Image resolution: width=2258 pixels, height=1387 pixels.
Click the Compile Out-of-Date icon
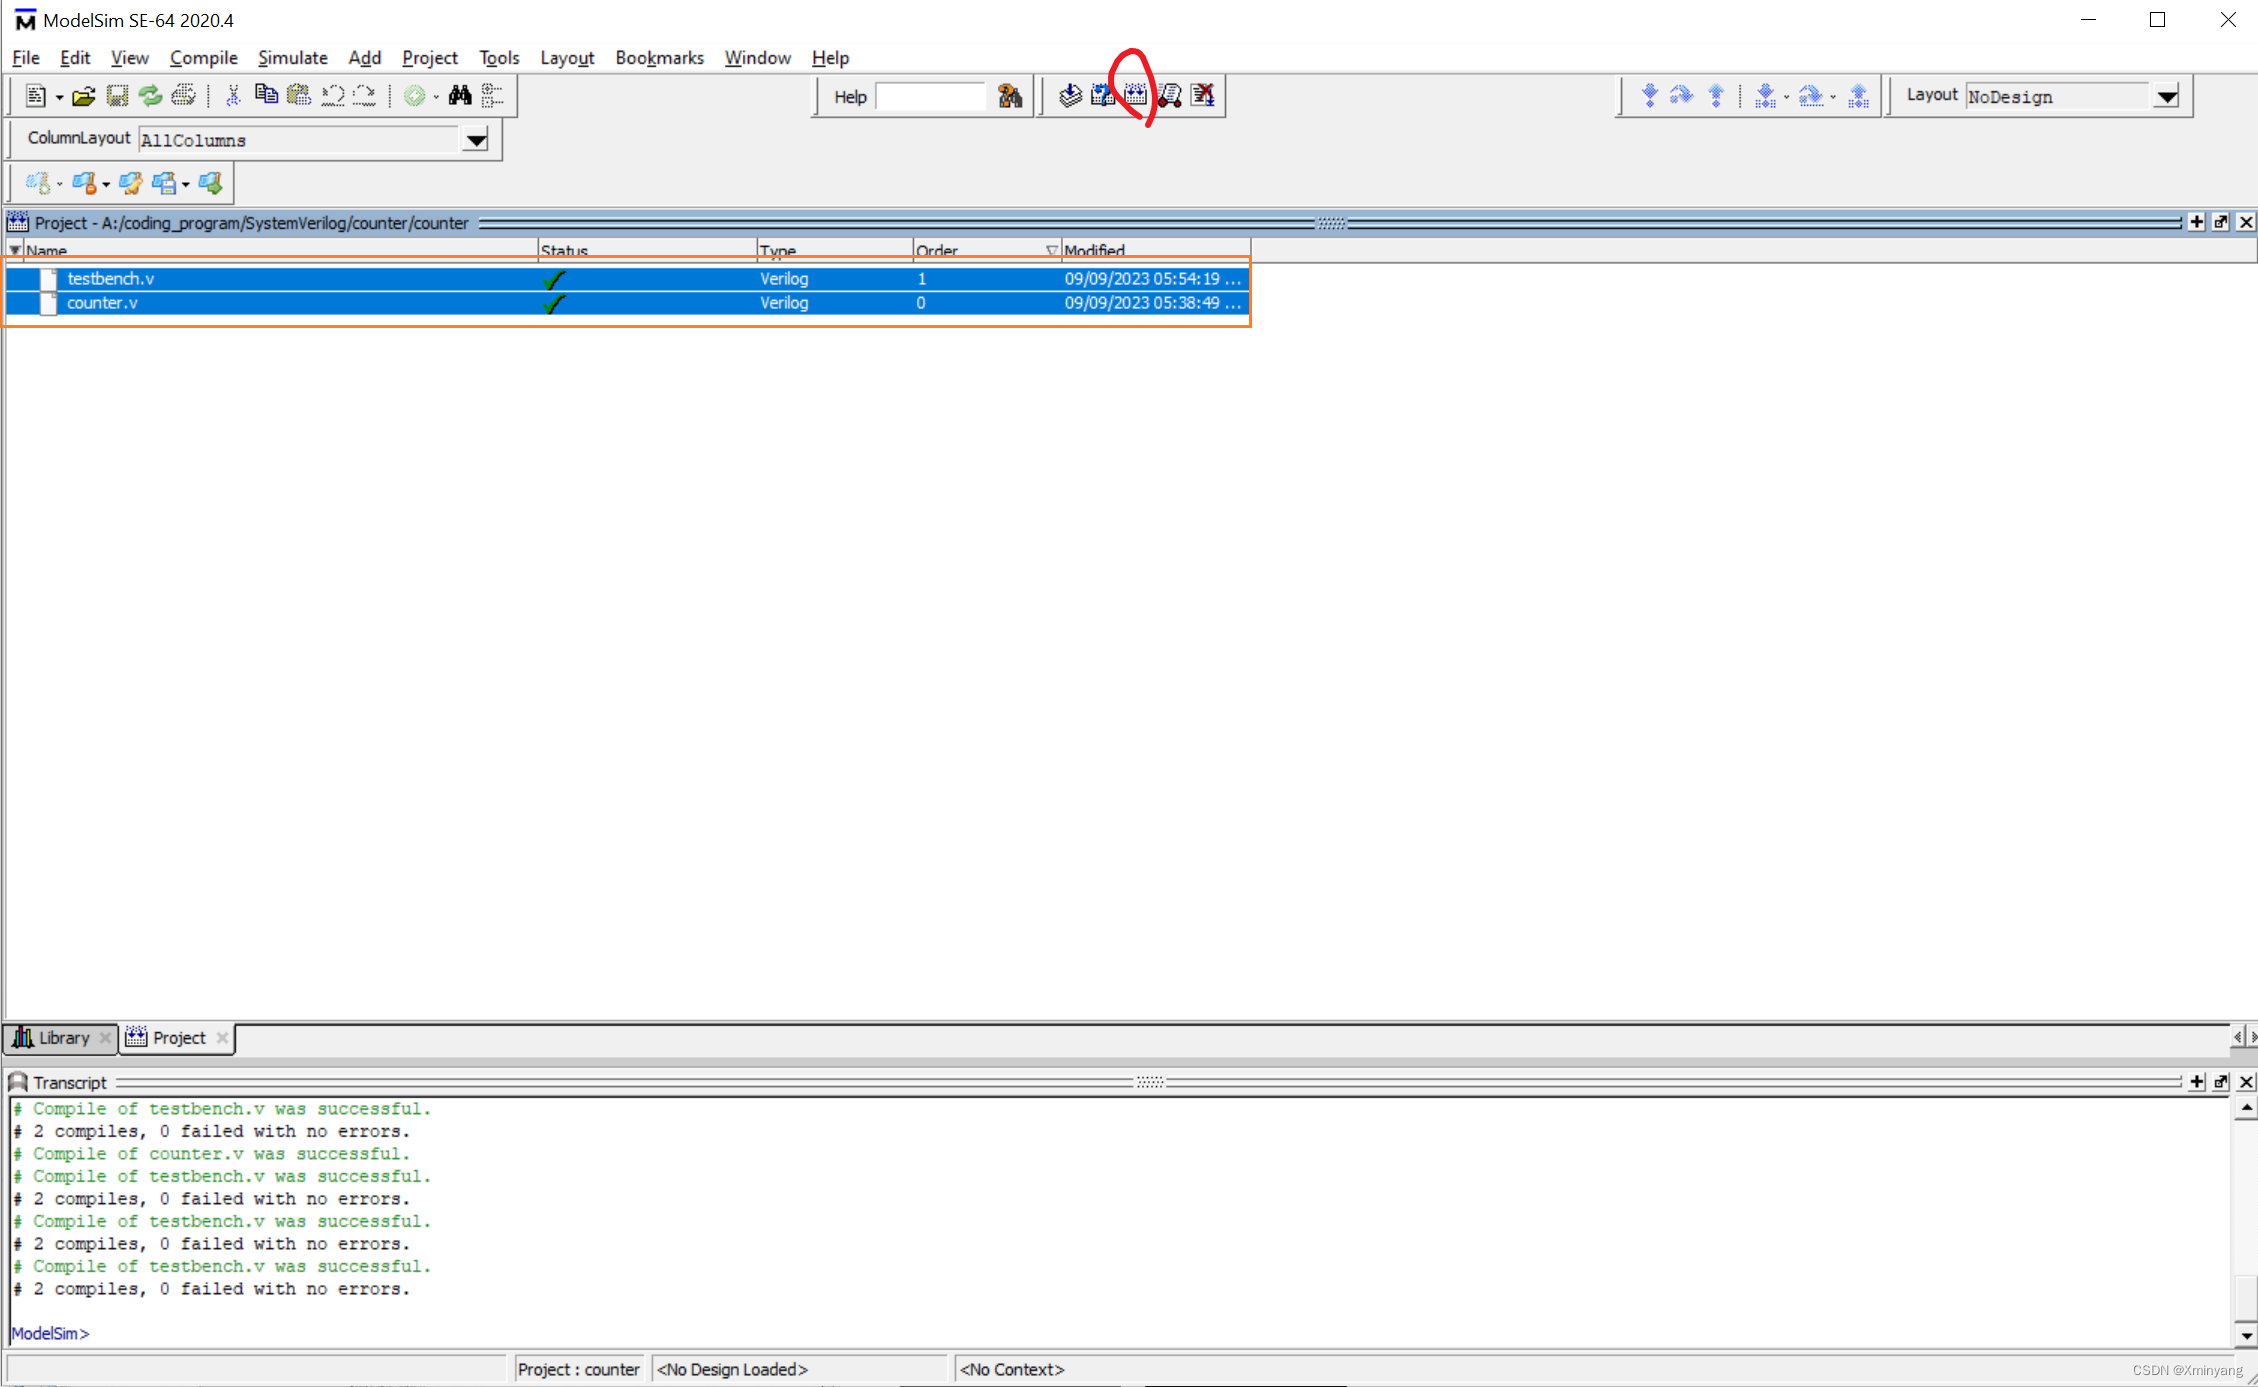(x=1103, y=95)
